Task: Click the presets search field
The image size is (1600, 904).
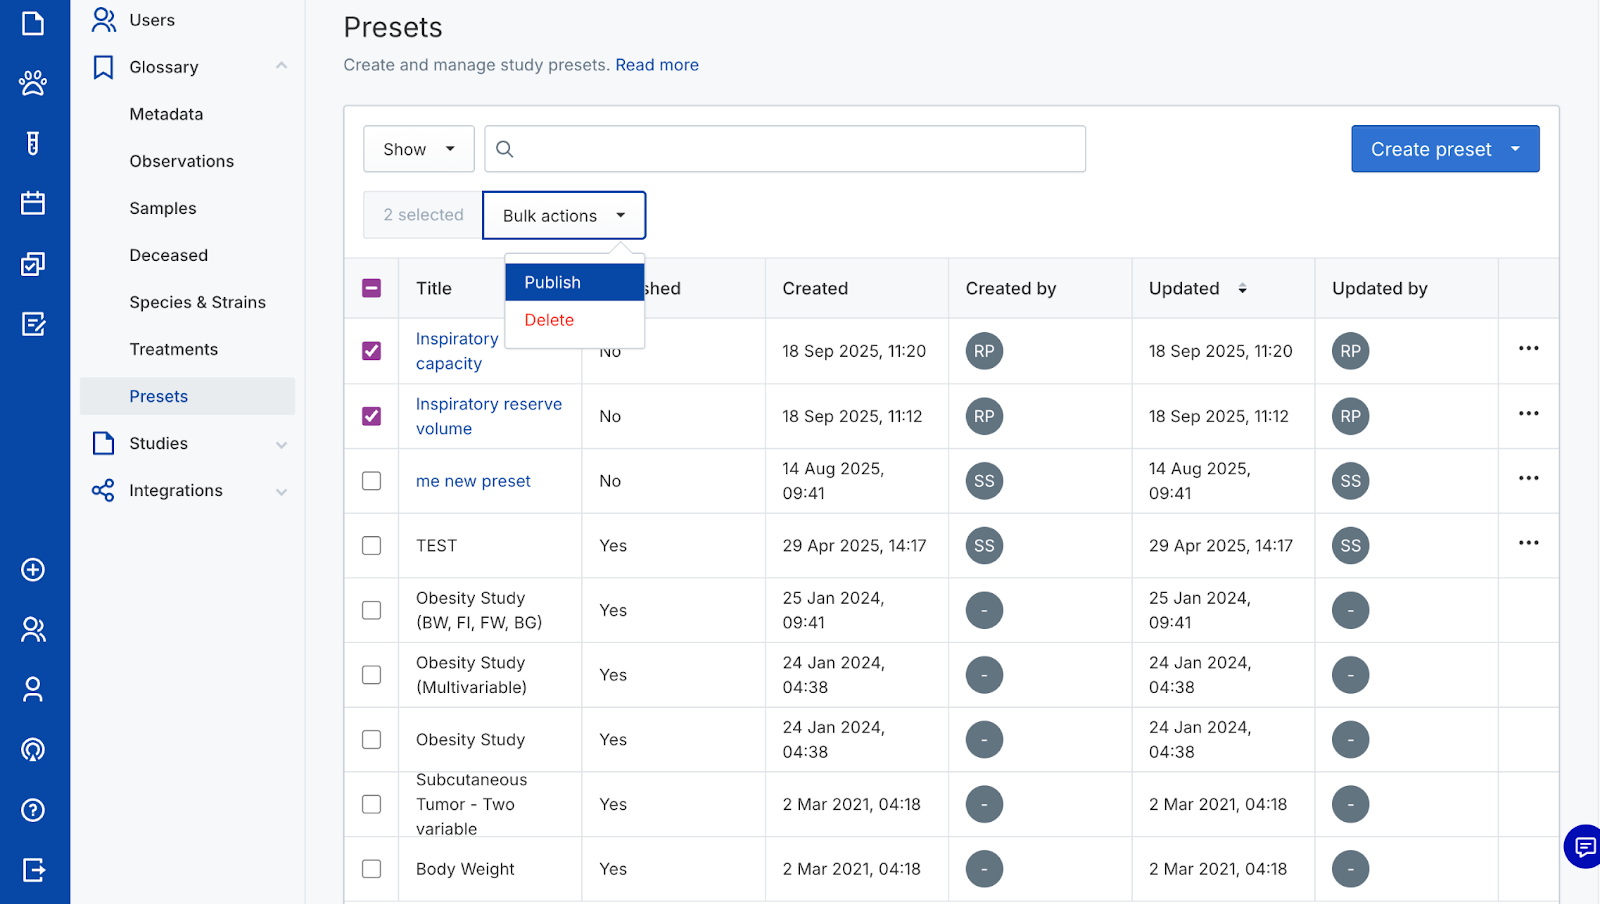Action: click(785, 149)
